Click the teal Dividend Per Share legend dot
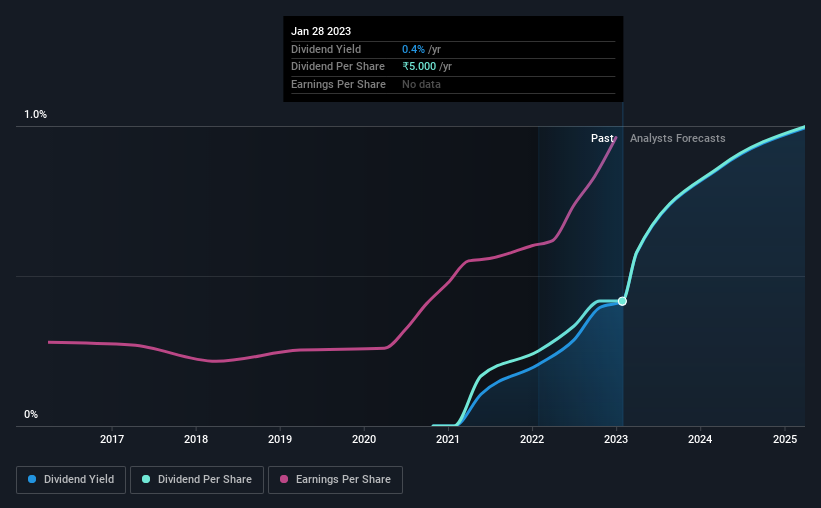Screen dimensions: 821x508 tap(146, 479)
